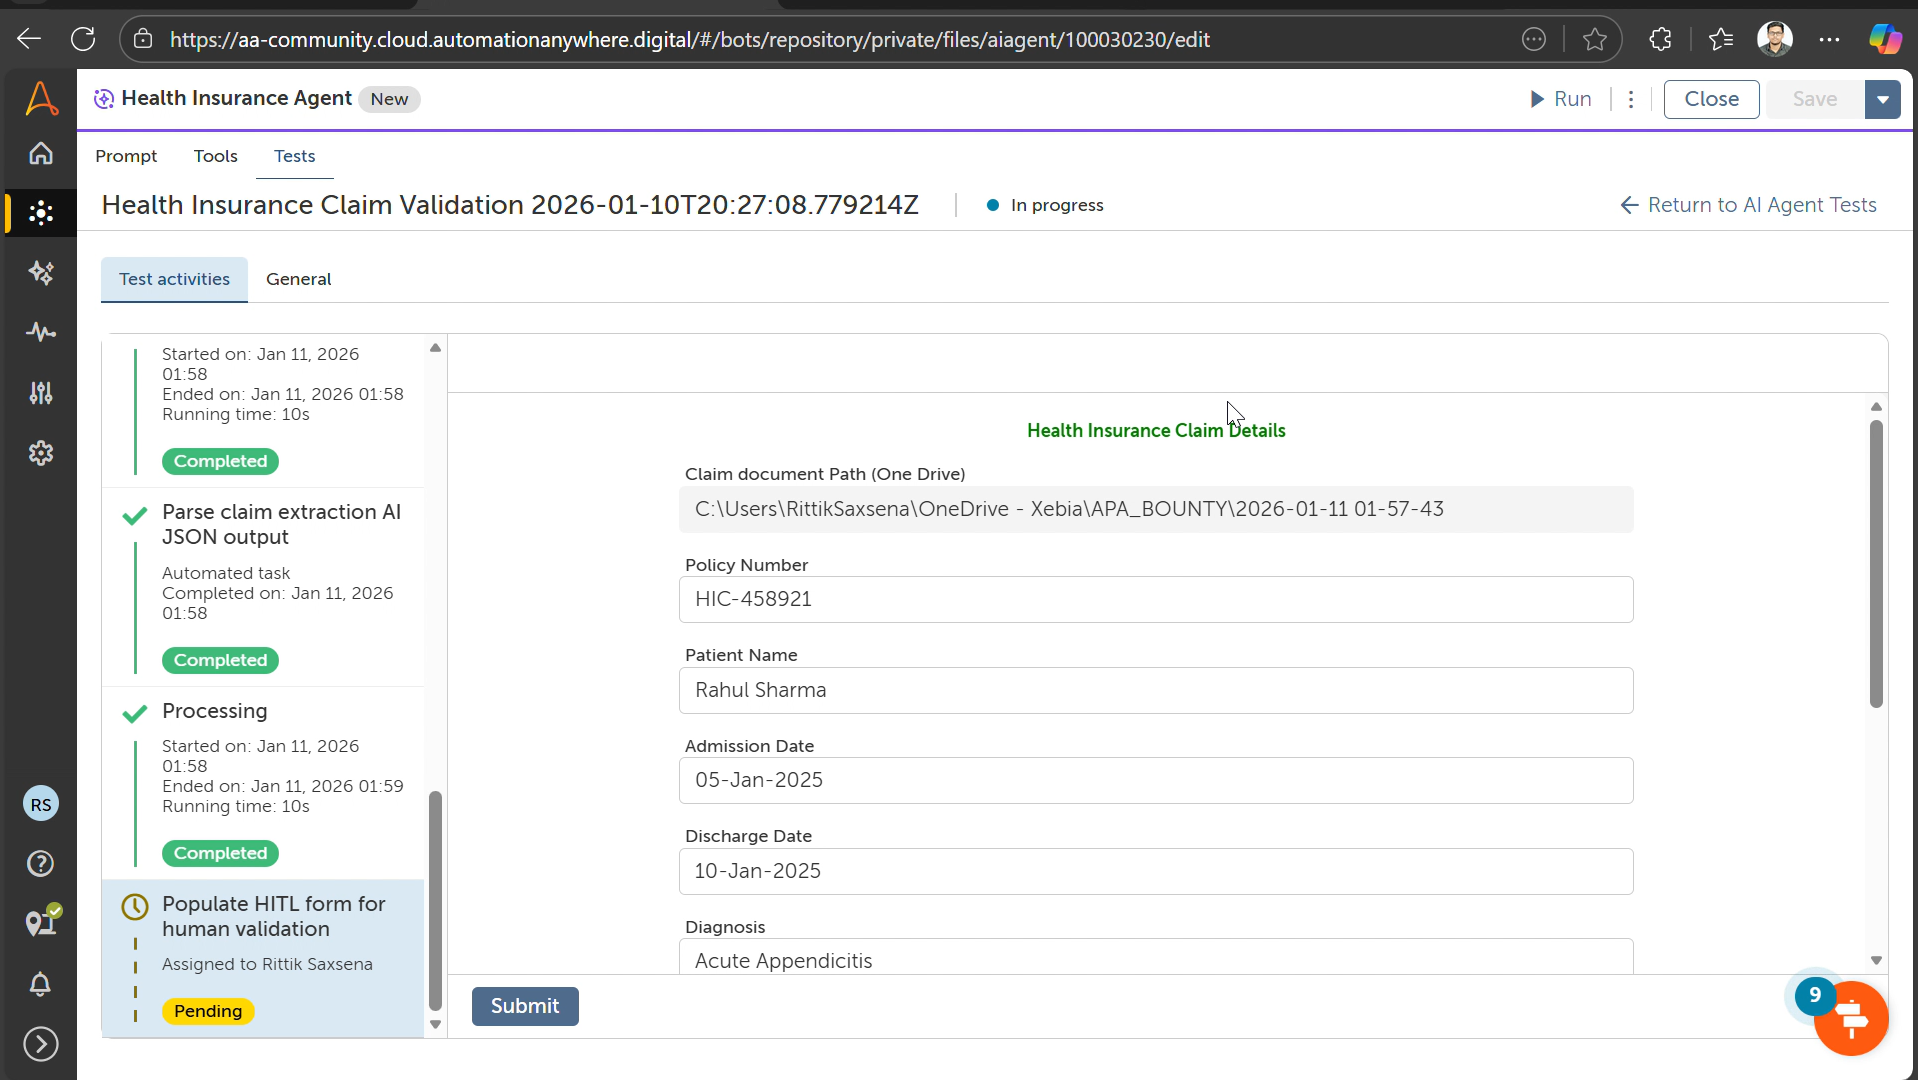Click the In progress status label
The image size is (1918, 1080).
(1056, 205)
